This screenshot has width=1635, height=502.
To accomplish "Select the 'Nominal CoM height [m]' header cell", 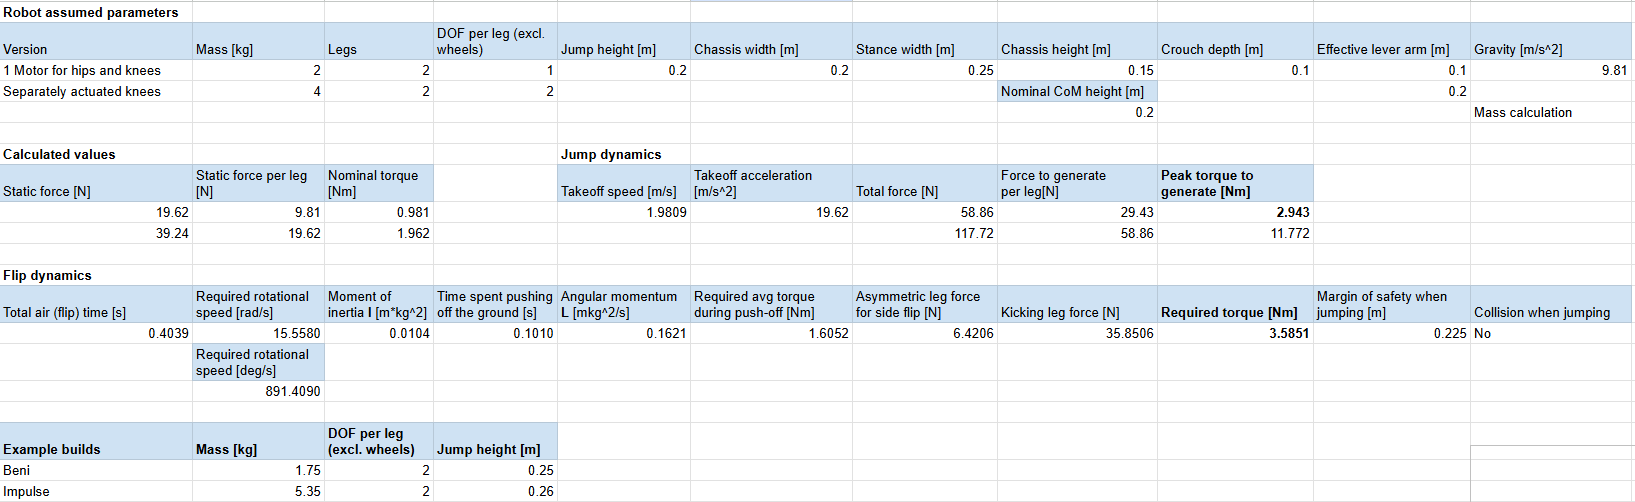I will pos(1077,91).
